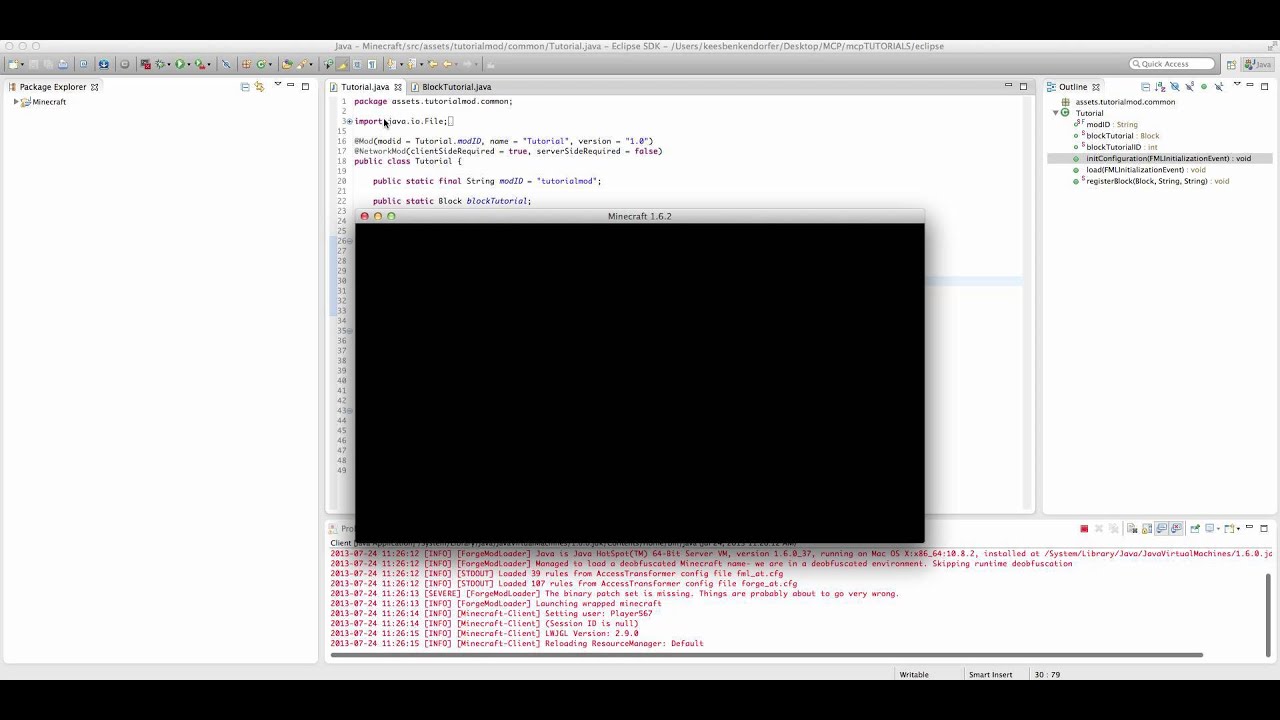Select modID : String in Outline
Screen dimensions: 1280x720
pyautogui.click(x=1112, y=125)
